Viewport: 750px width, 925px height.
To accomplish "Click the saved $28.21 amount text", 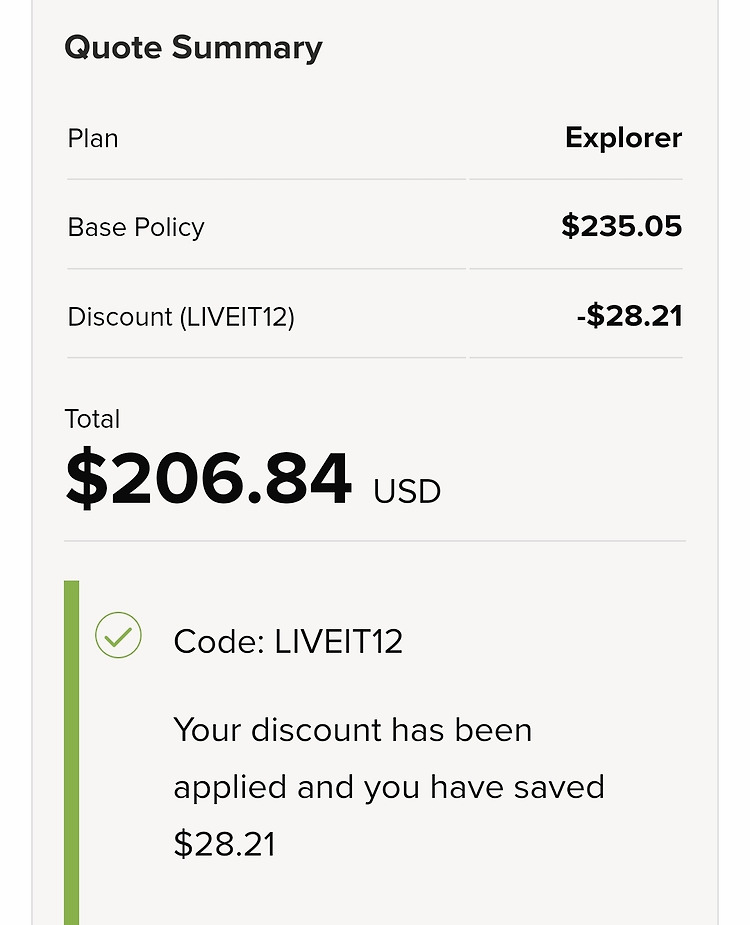I will 224,844.
